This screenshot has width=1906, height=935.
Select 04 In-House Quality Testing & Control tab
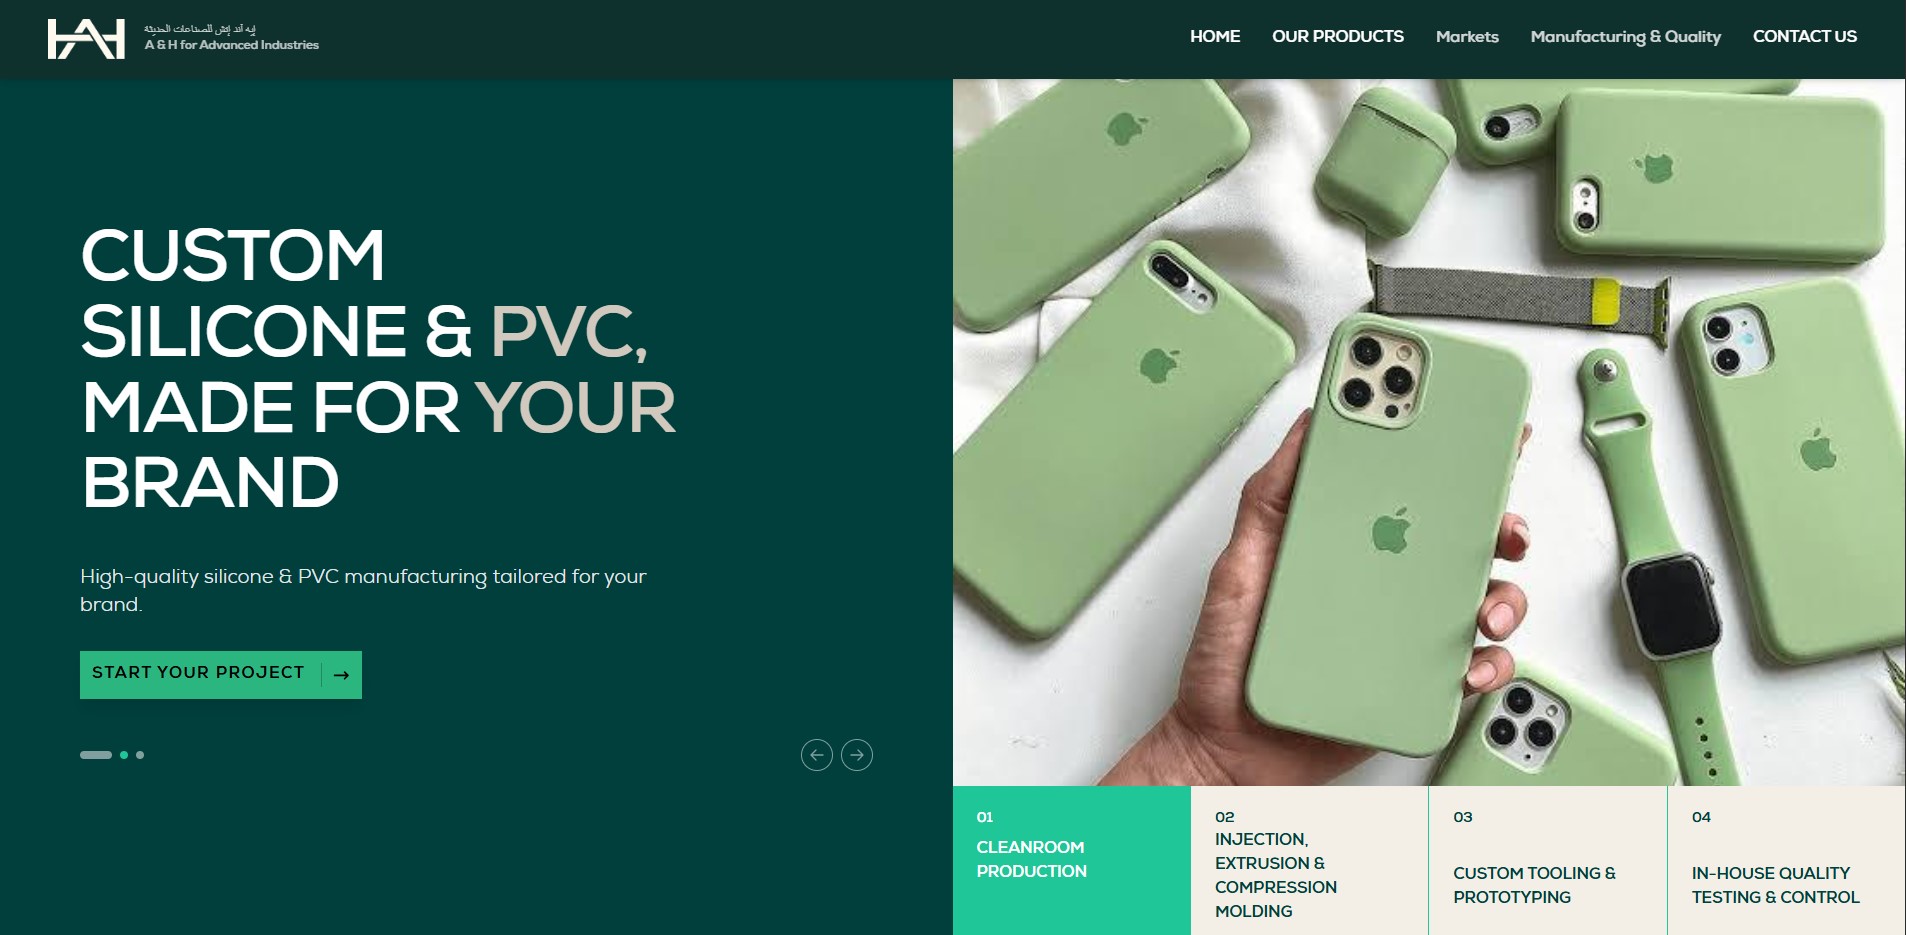pos(1787,860)
